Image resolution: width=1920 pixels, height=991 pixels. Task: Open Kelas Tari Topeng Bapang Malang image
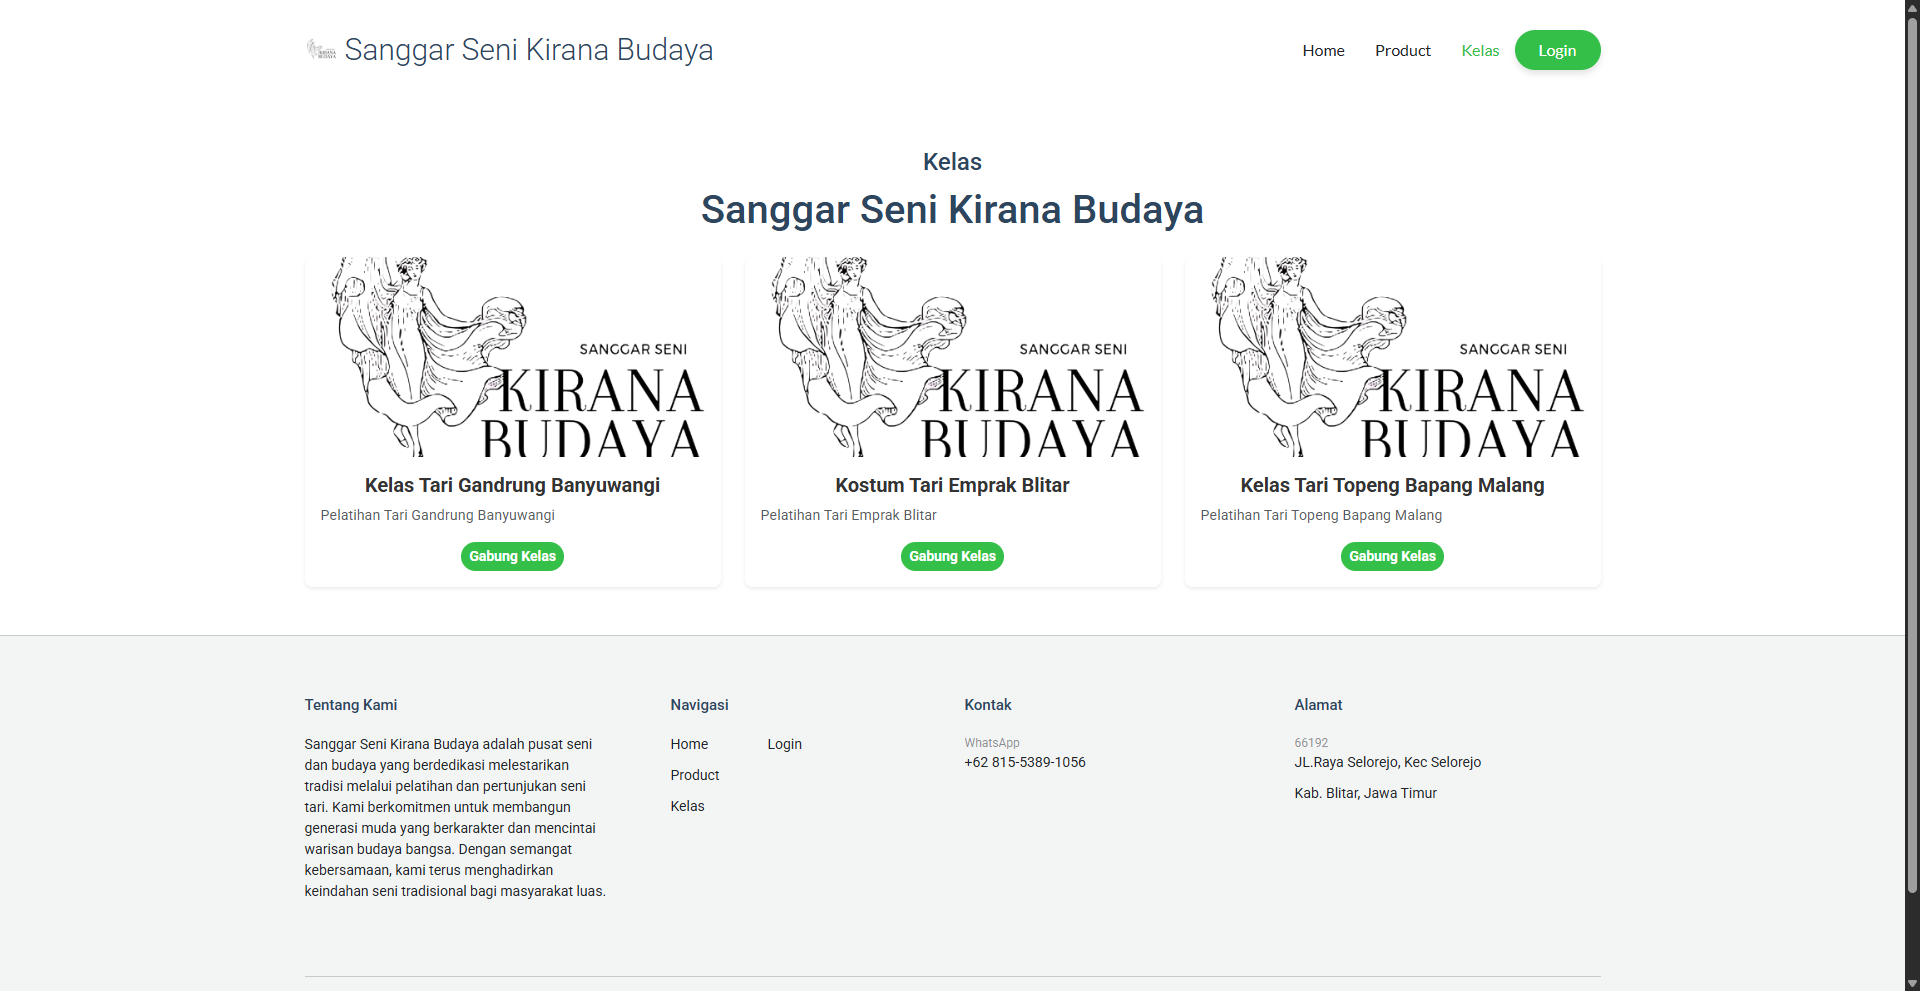tap(1392, 357)
